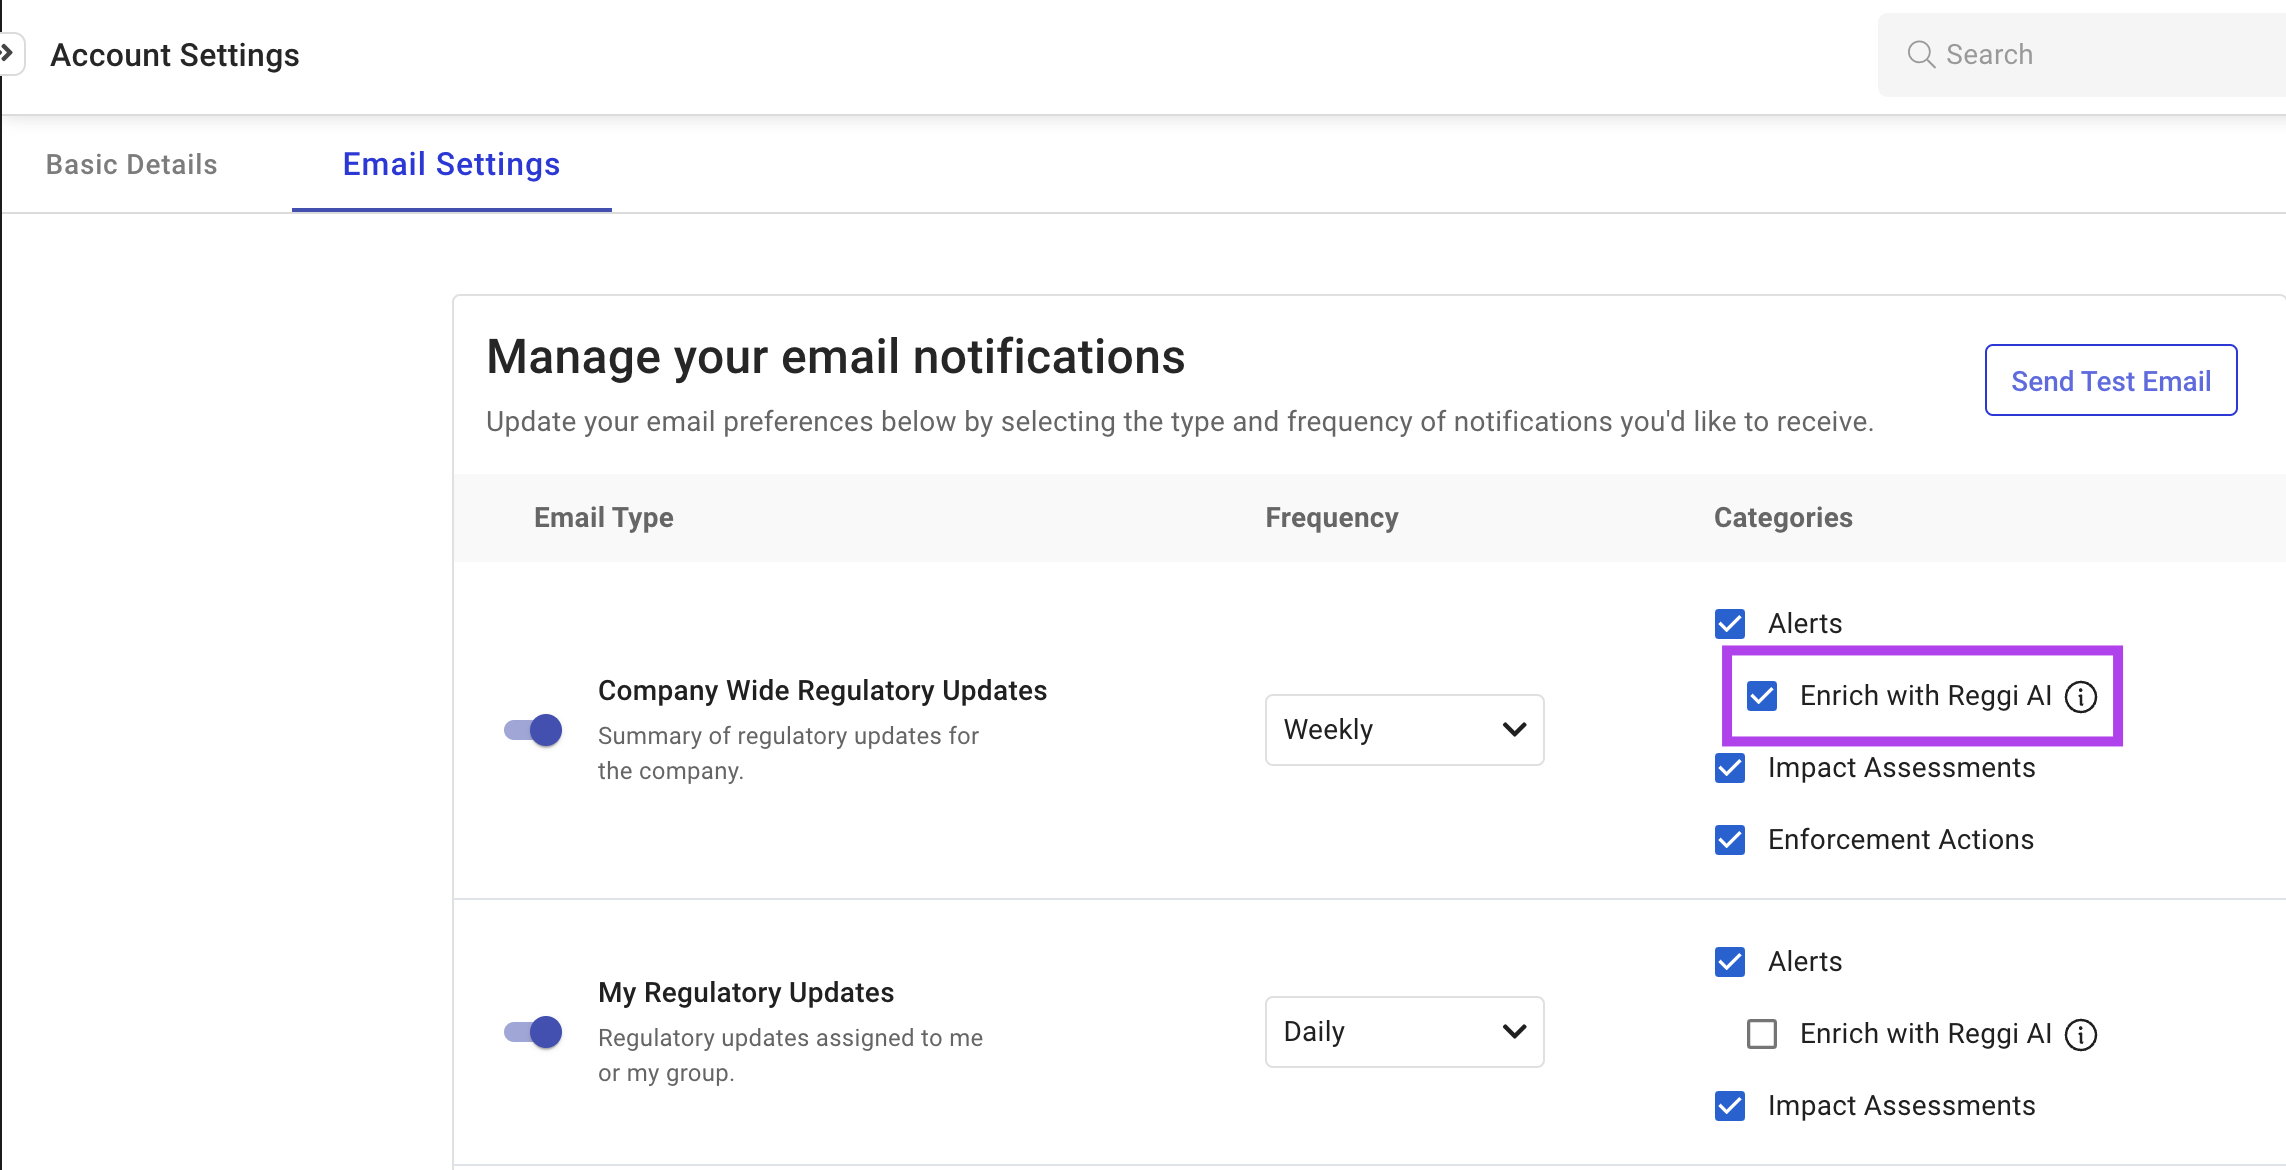This screenshot has width=2286, height=1170.
Task: Toggle Company Wide Regulatory Updates switch
Action: click(x=533, y=730)
